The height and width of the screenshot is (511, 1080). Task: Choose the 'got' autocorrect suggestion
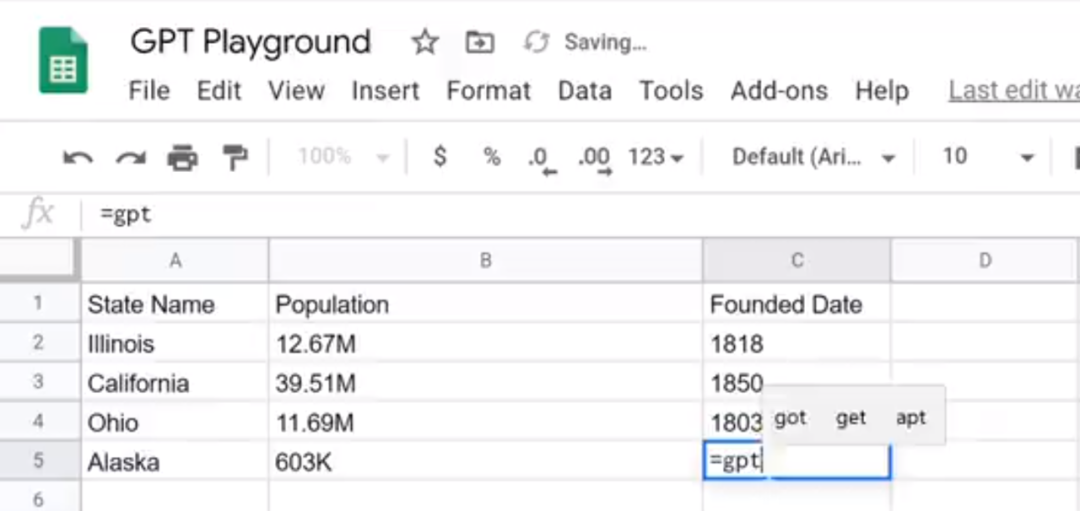[790, 418]
